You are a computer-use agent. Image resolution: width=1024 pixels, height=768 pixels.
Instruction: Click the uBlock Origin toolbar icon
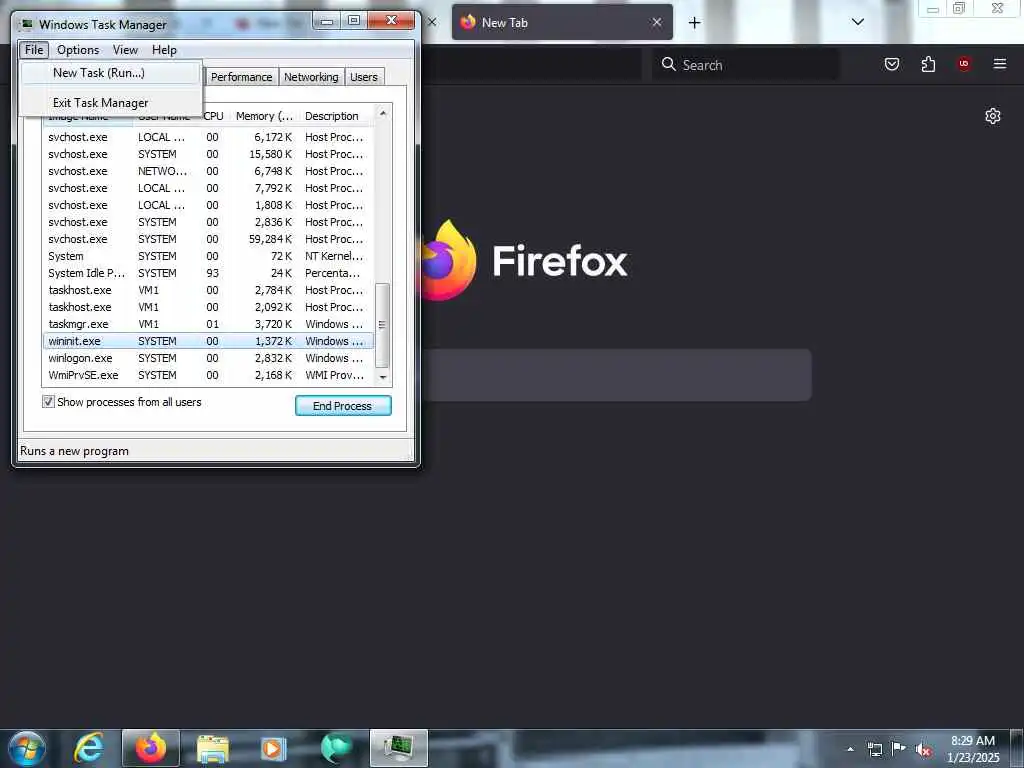coord(964,64)
